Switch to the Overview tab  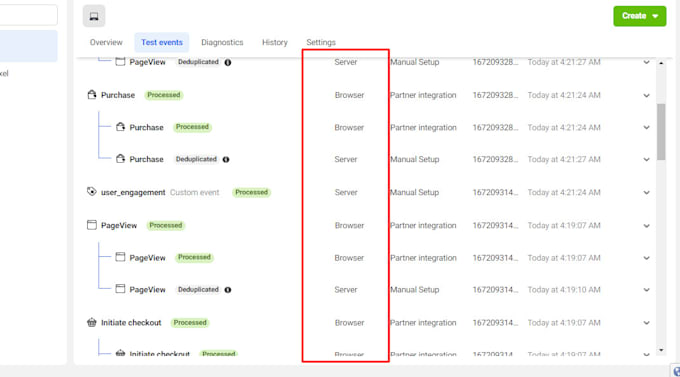106,42
